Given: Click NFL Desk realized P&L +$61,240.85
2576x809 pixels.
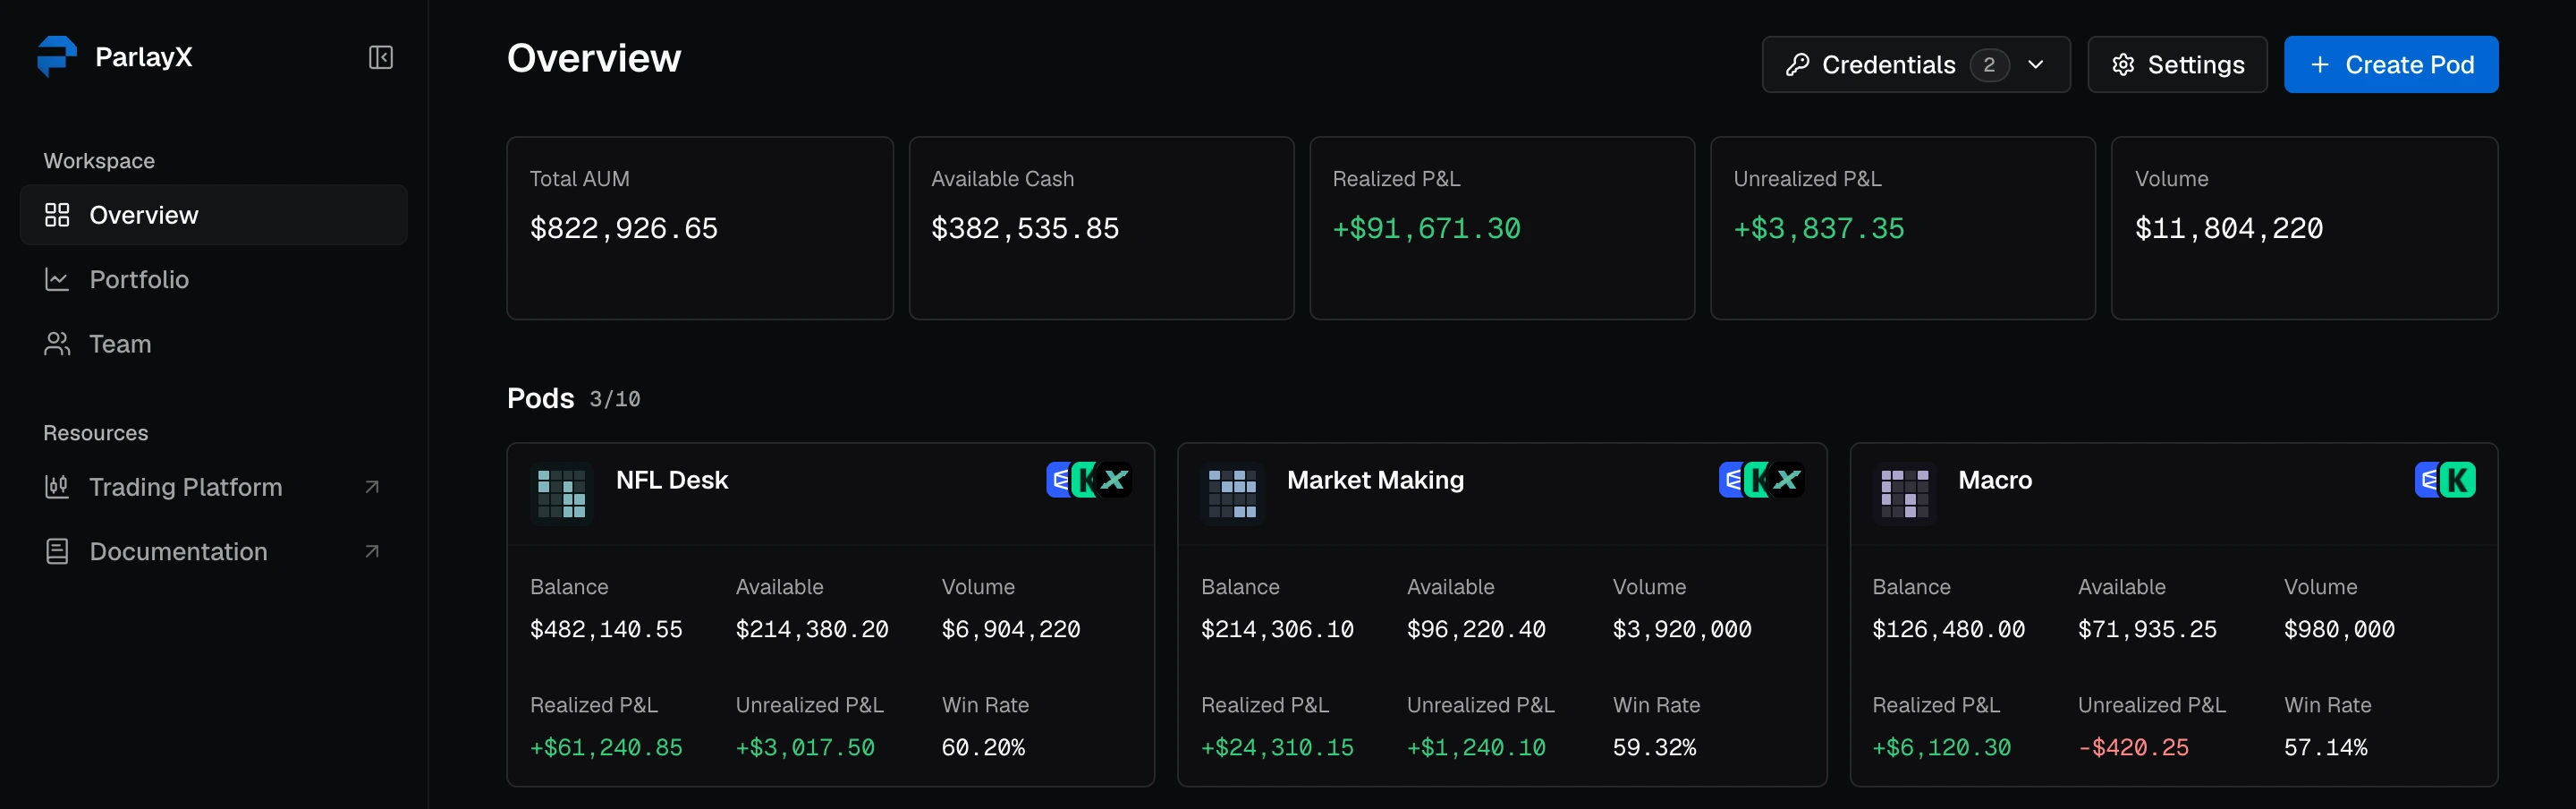Looking at the screenshot, I should tap(606, 748).
